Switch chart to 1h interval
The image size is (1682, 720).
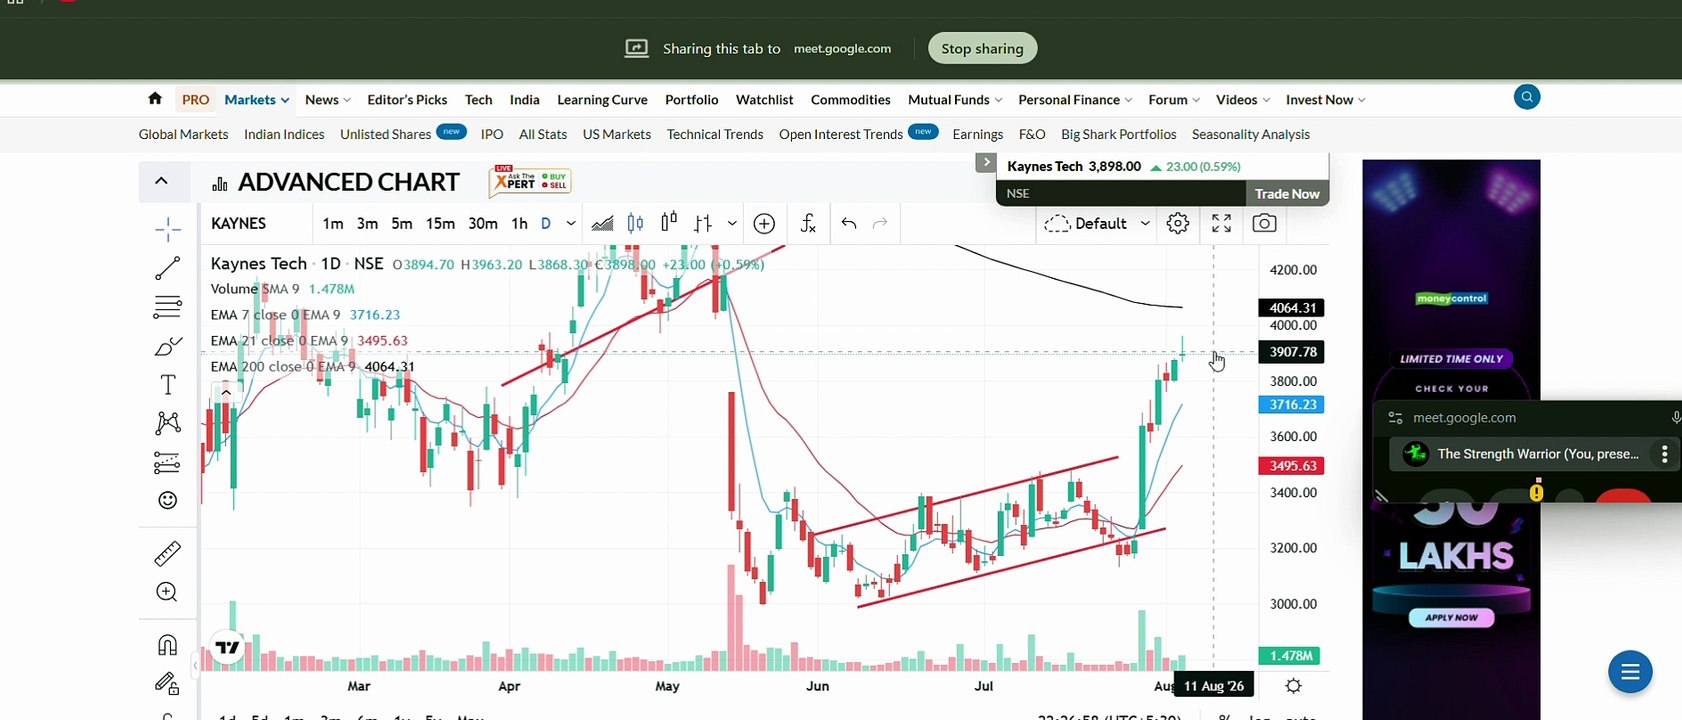[x=519, y=223]
